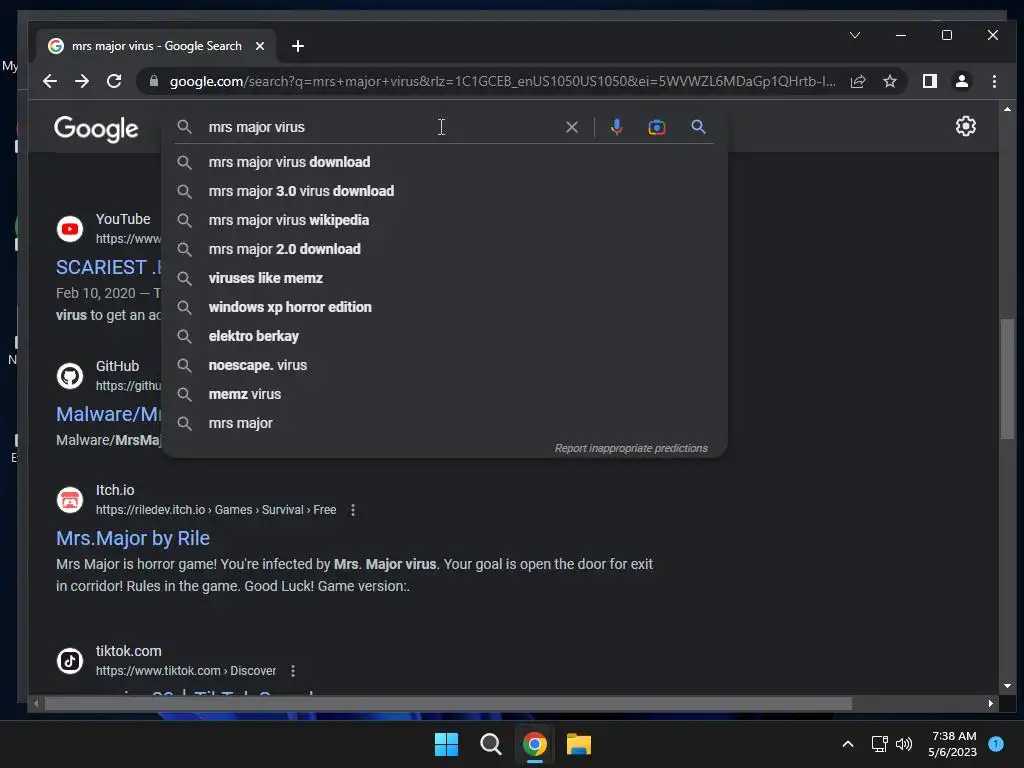Open the Mrs.Major by Rile result

coord(133,538)
